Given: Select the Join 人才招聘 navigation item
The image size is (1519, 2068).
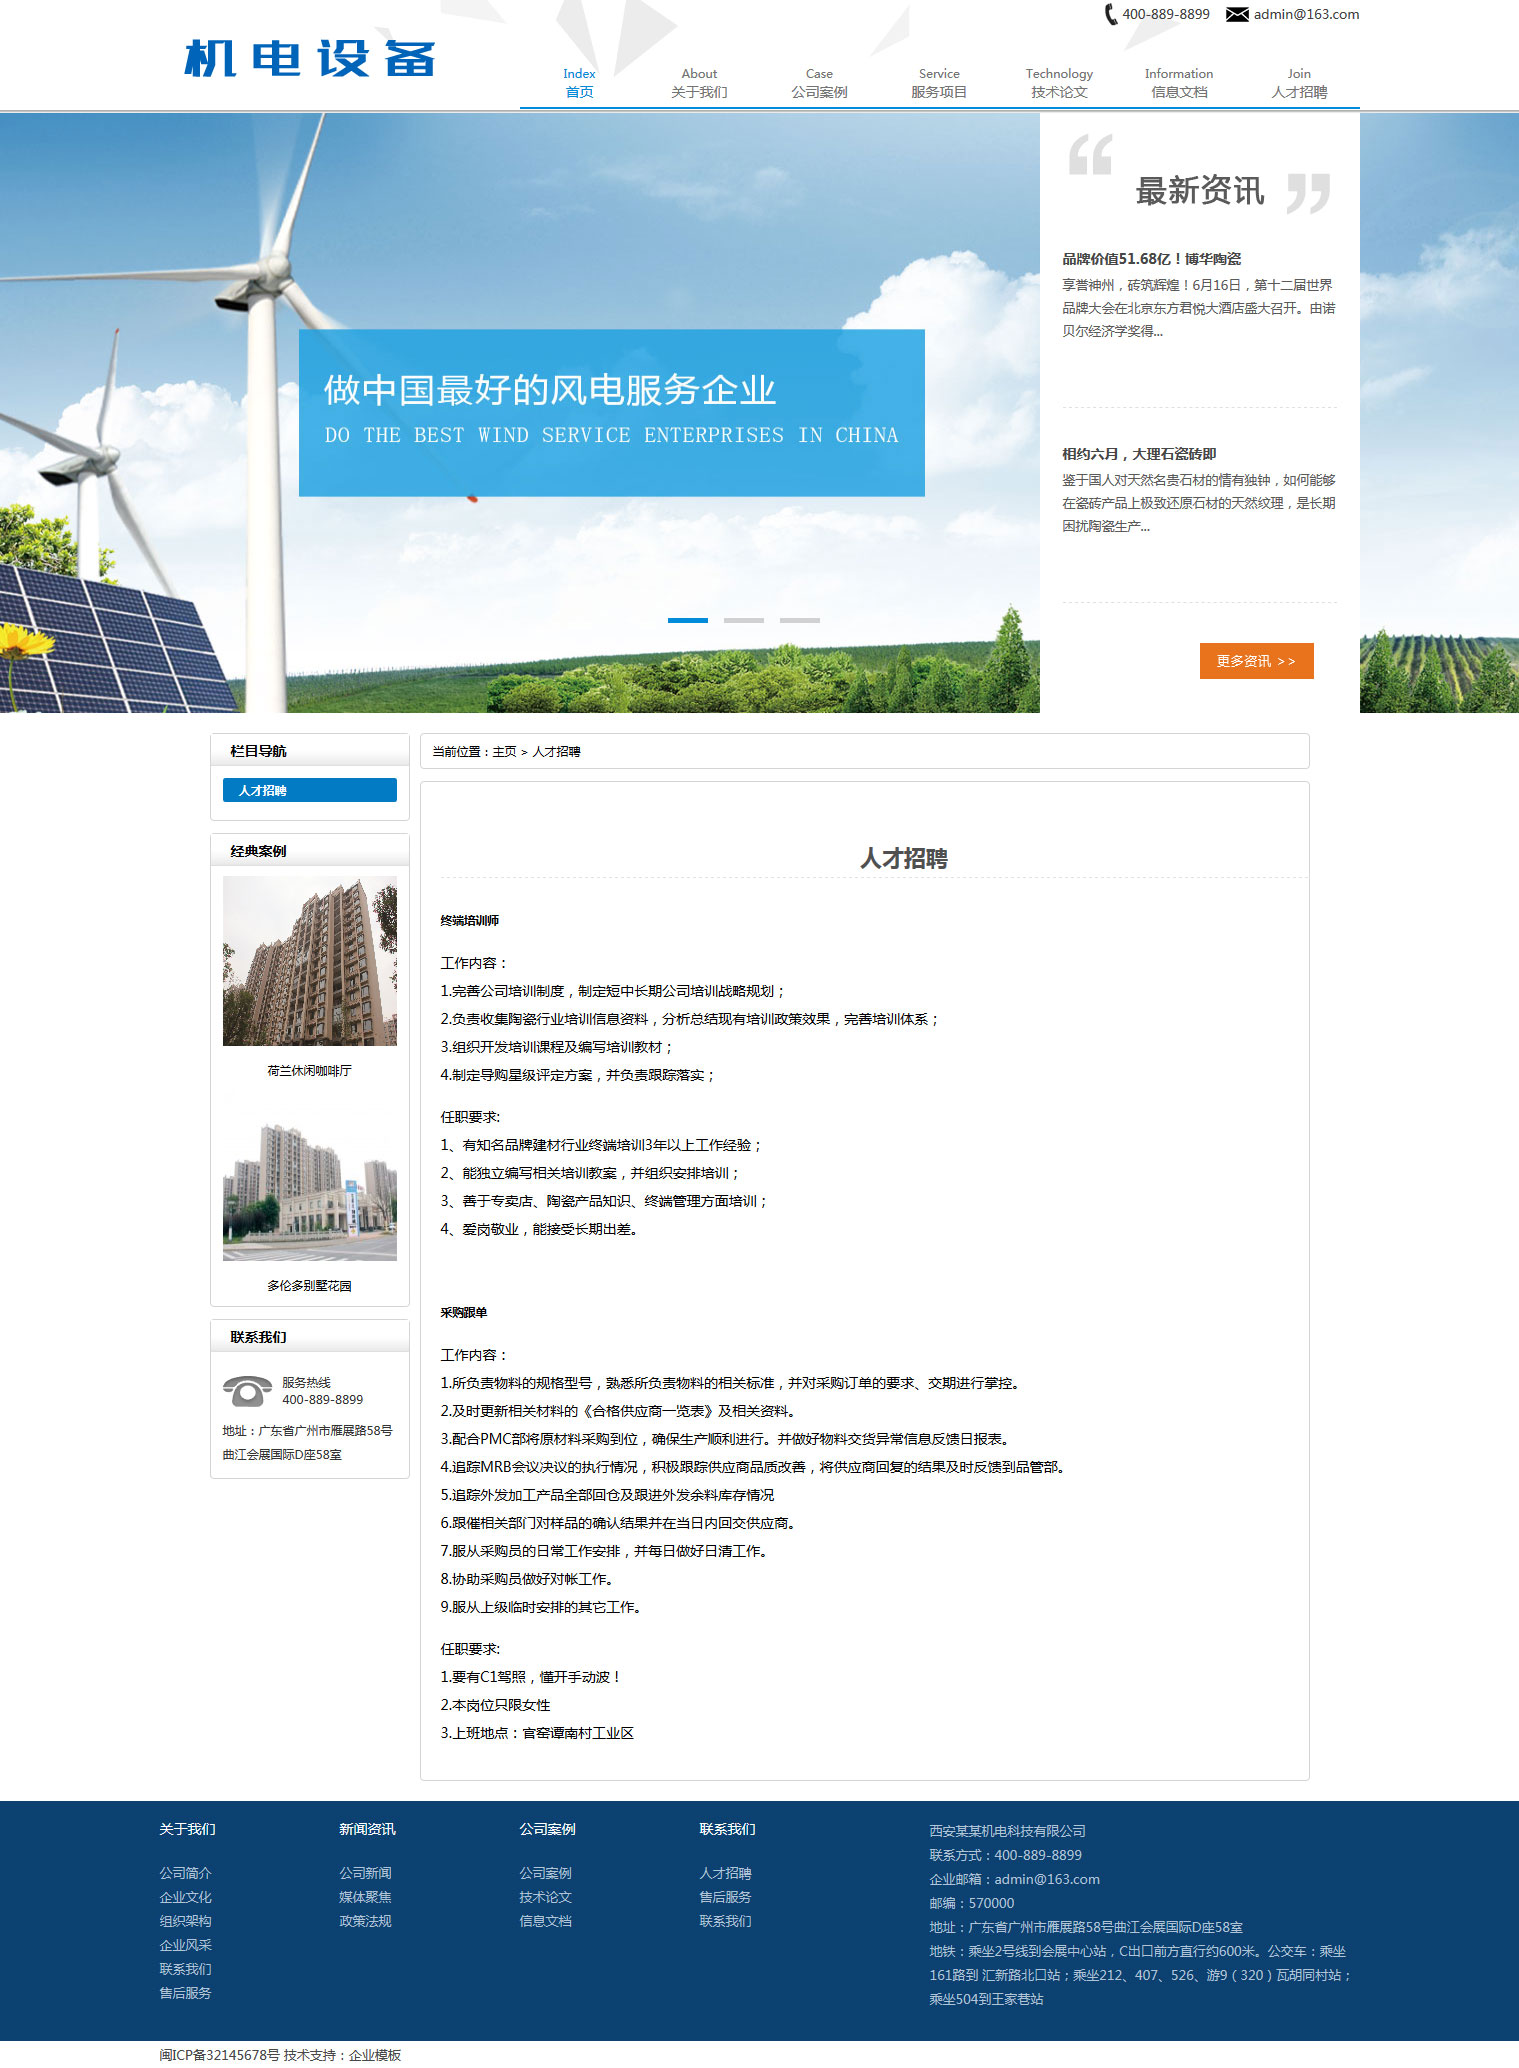Looking at the screenshot, I should 1299,83.
